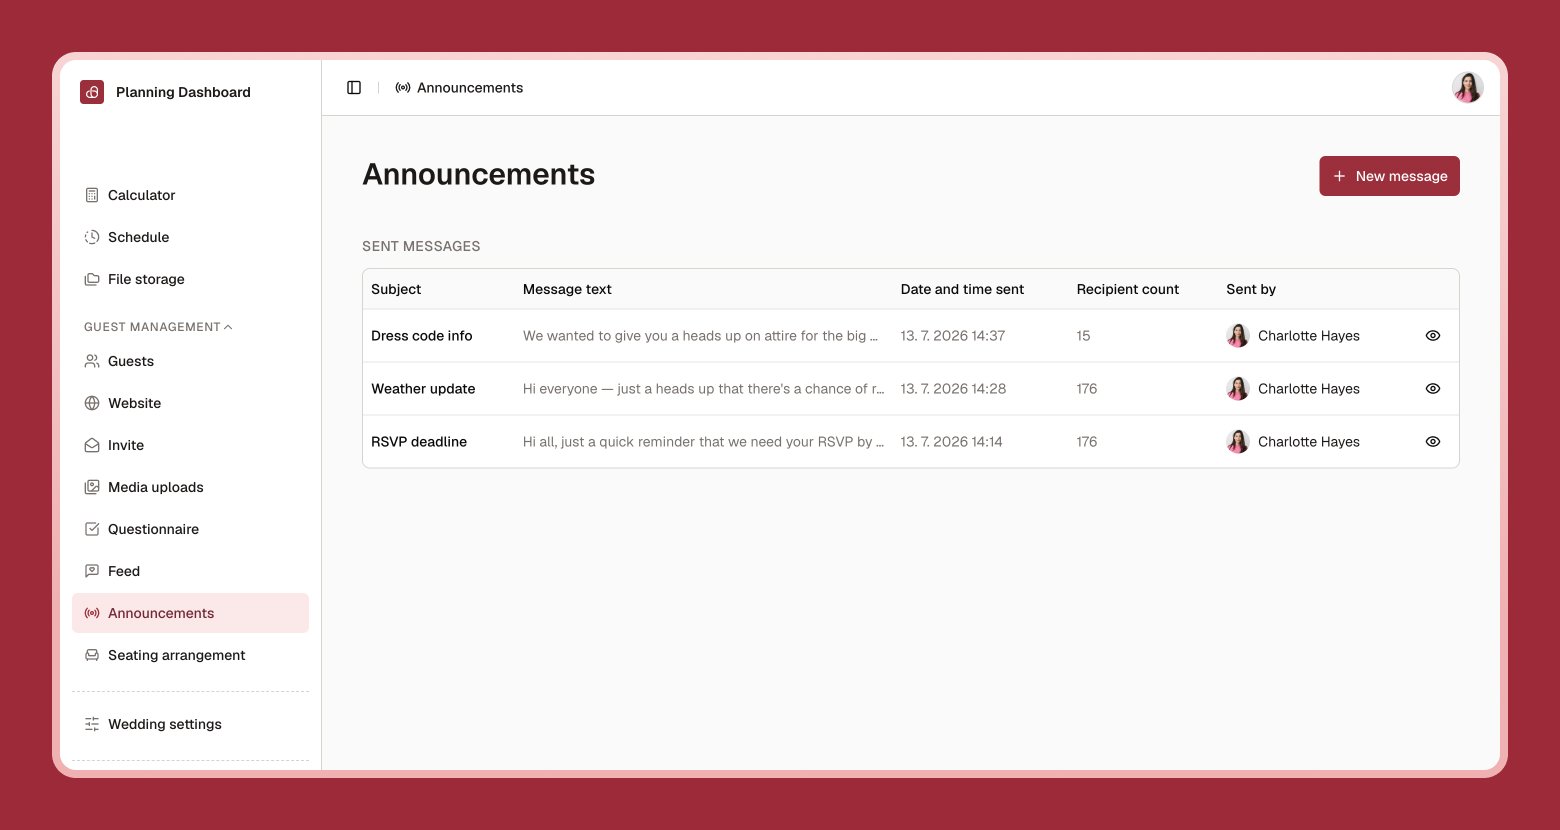Click Charlotte Hayes avatar in Weather update row
Screen dimensions: 1560x830
tap(1238, 389)
